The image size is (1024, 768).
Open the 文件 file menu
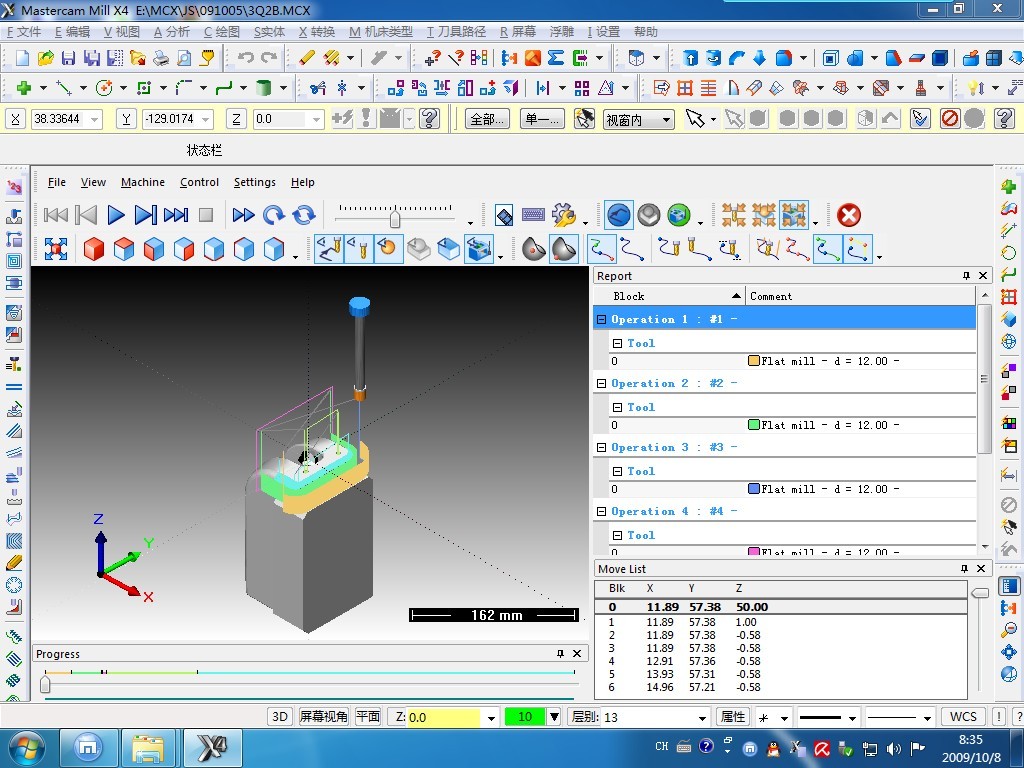coord(24,31)
